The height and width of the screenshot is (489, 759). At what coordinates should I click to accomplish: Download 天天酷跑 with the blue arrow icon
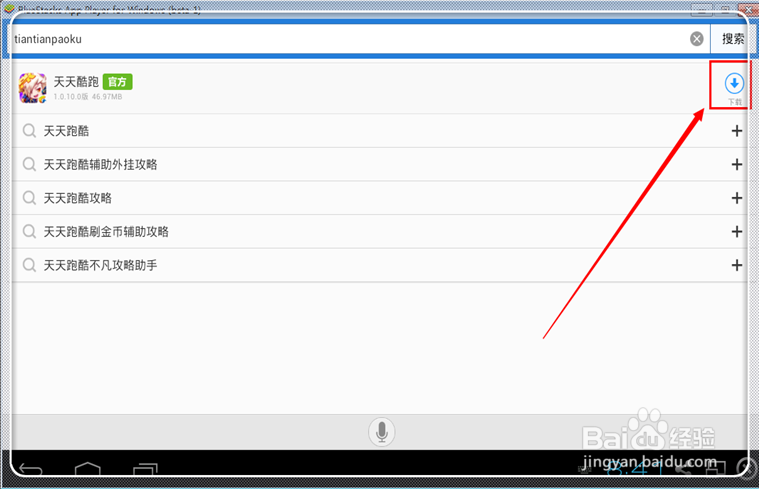point(734,84)
